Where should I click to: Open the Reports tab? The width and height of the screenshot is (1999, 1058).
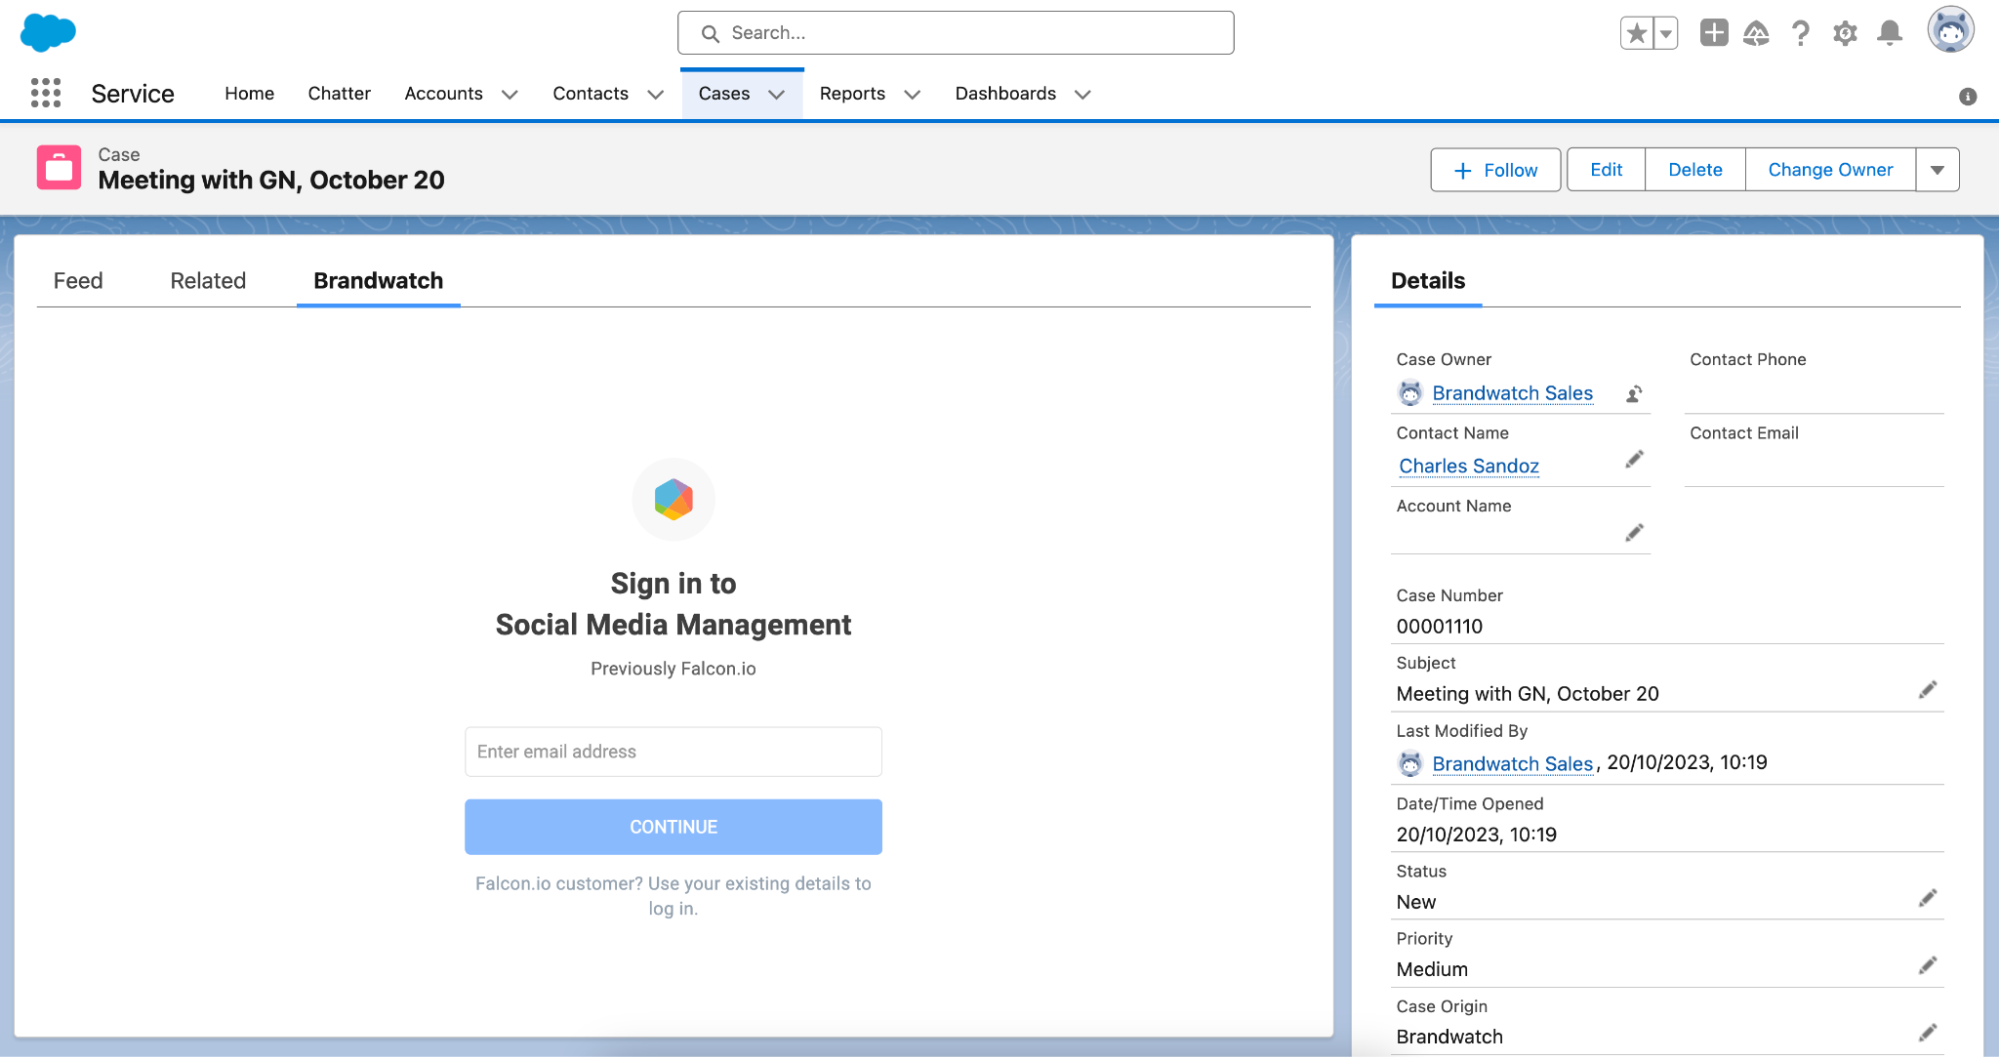pyautogui.click(x=852, y=94)
